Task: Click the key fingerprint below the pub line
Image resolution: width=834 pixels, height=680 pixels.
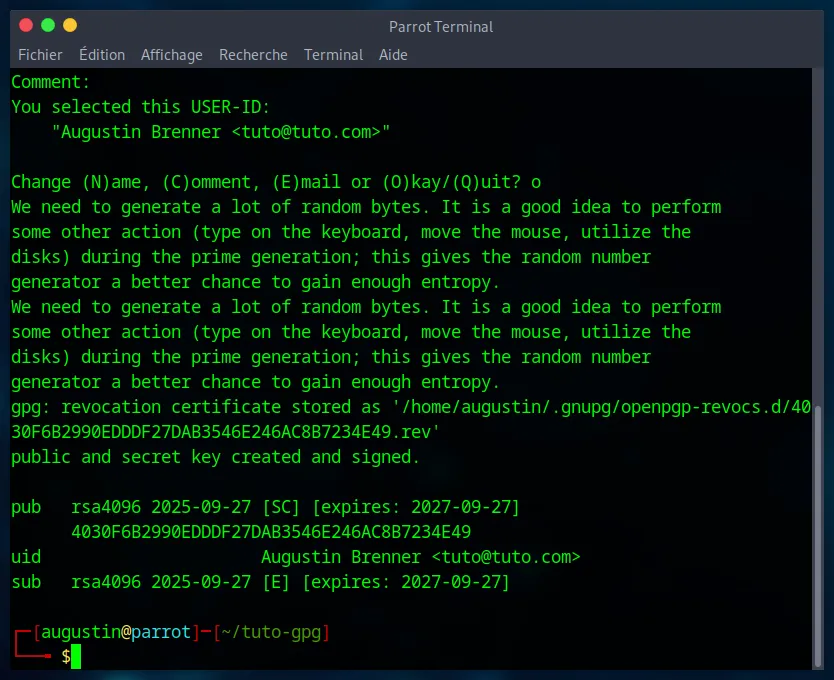Action: coord(271,532)
